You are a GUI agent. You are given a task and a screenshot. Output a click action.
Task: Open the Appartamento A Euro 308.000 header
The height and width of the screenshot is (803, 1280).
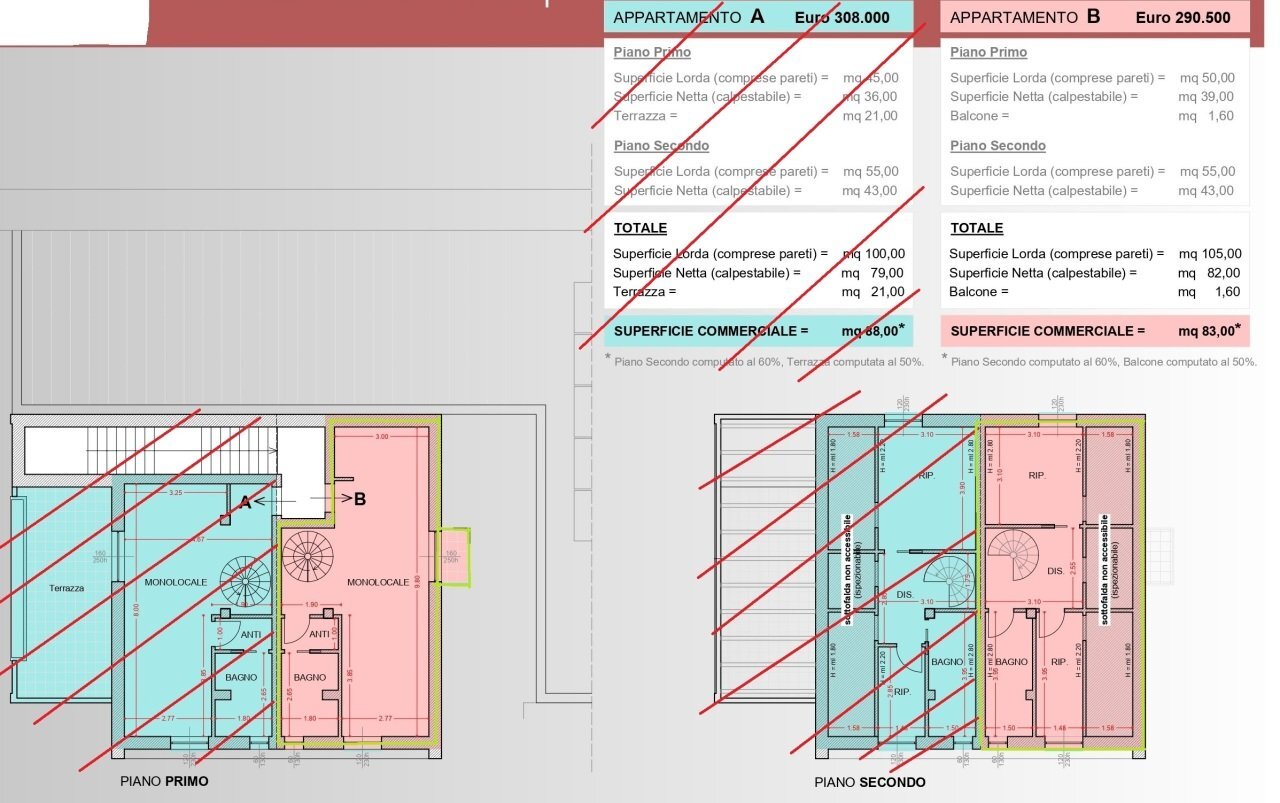[759, 17]
